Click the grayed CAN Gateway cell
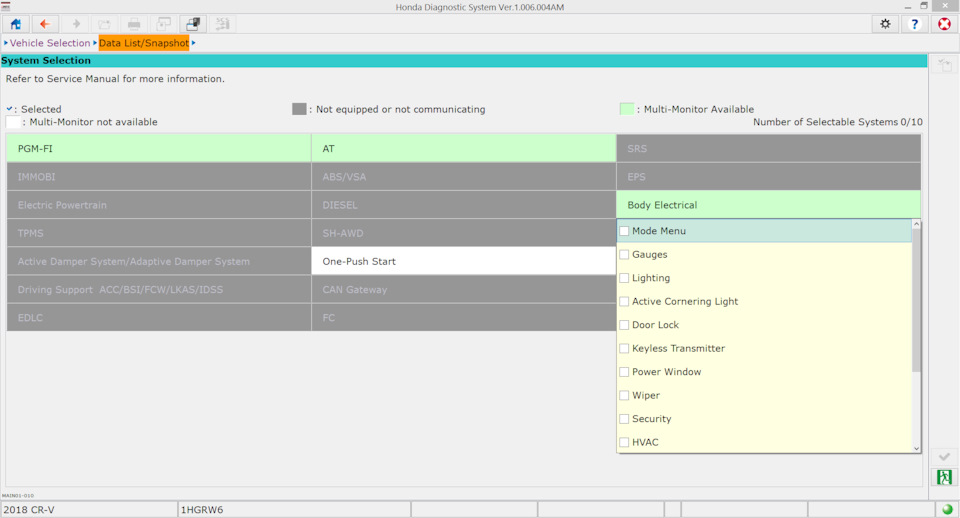The image size is (960, 518). pos(463,290)
